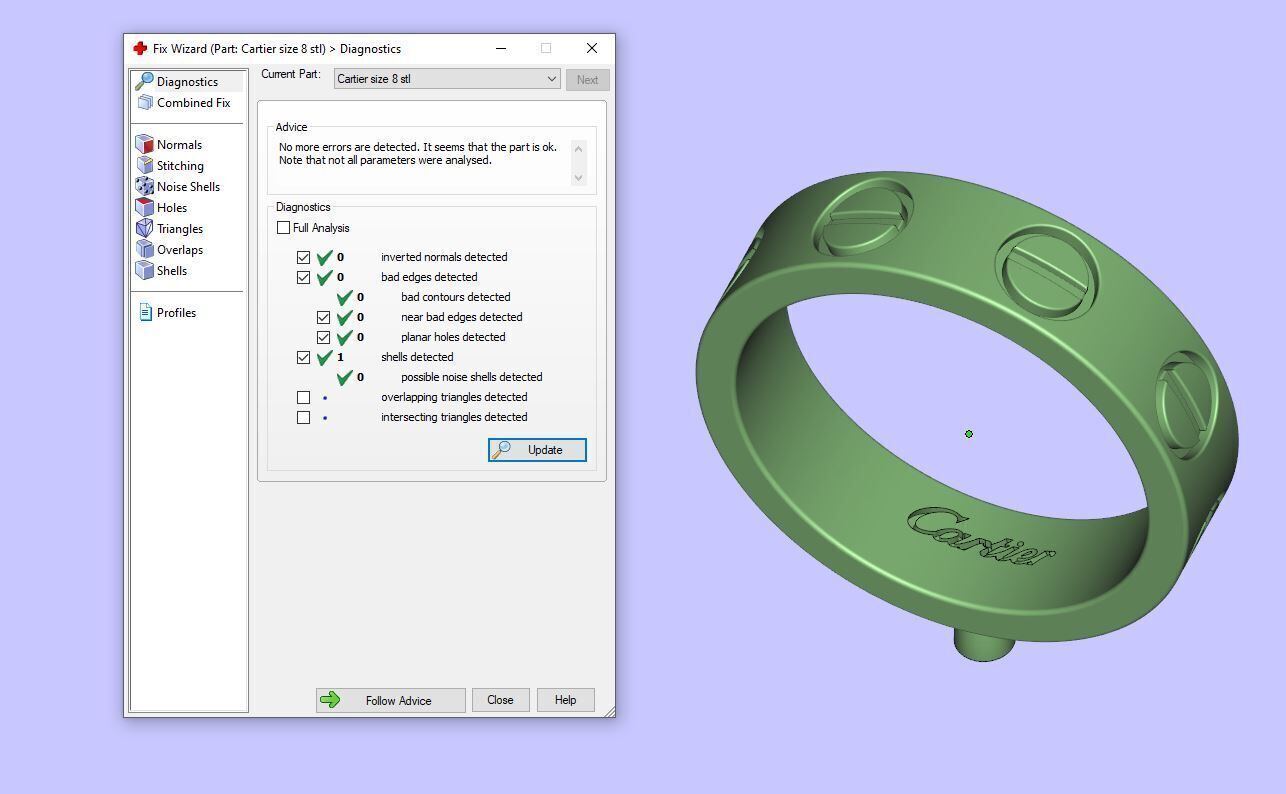
Task: Open the Shells page
Action: [172, 271]
